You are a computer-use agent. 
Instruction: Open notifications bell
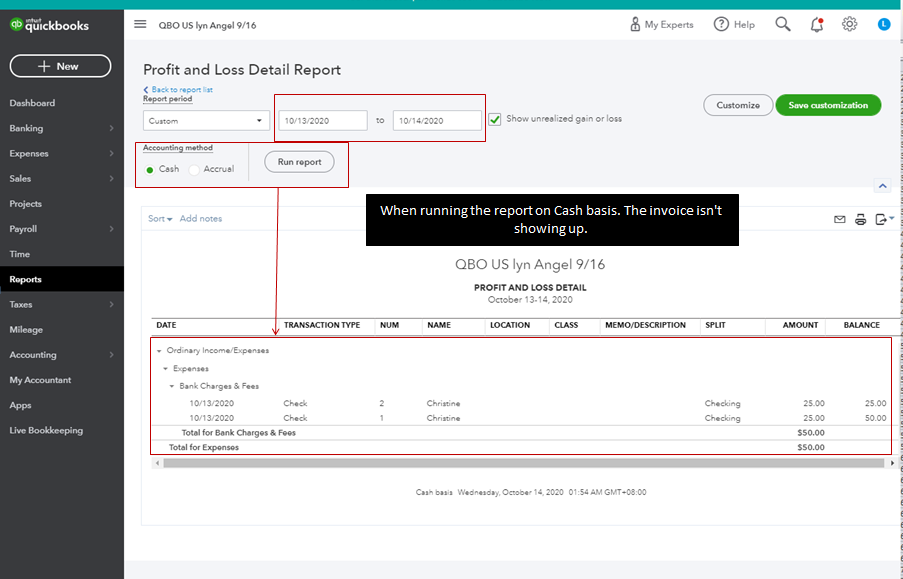pyautogui.click(x=817, y=24)
